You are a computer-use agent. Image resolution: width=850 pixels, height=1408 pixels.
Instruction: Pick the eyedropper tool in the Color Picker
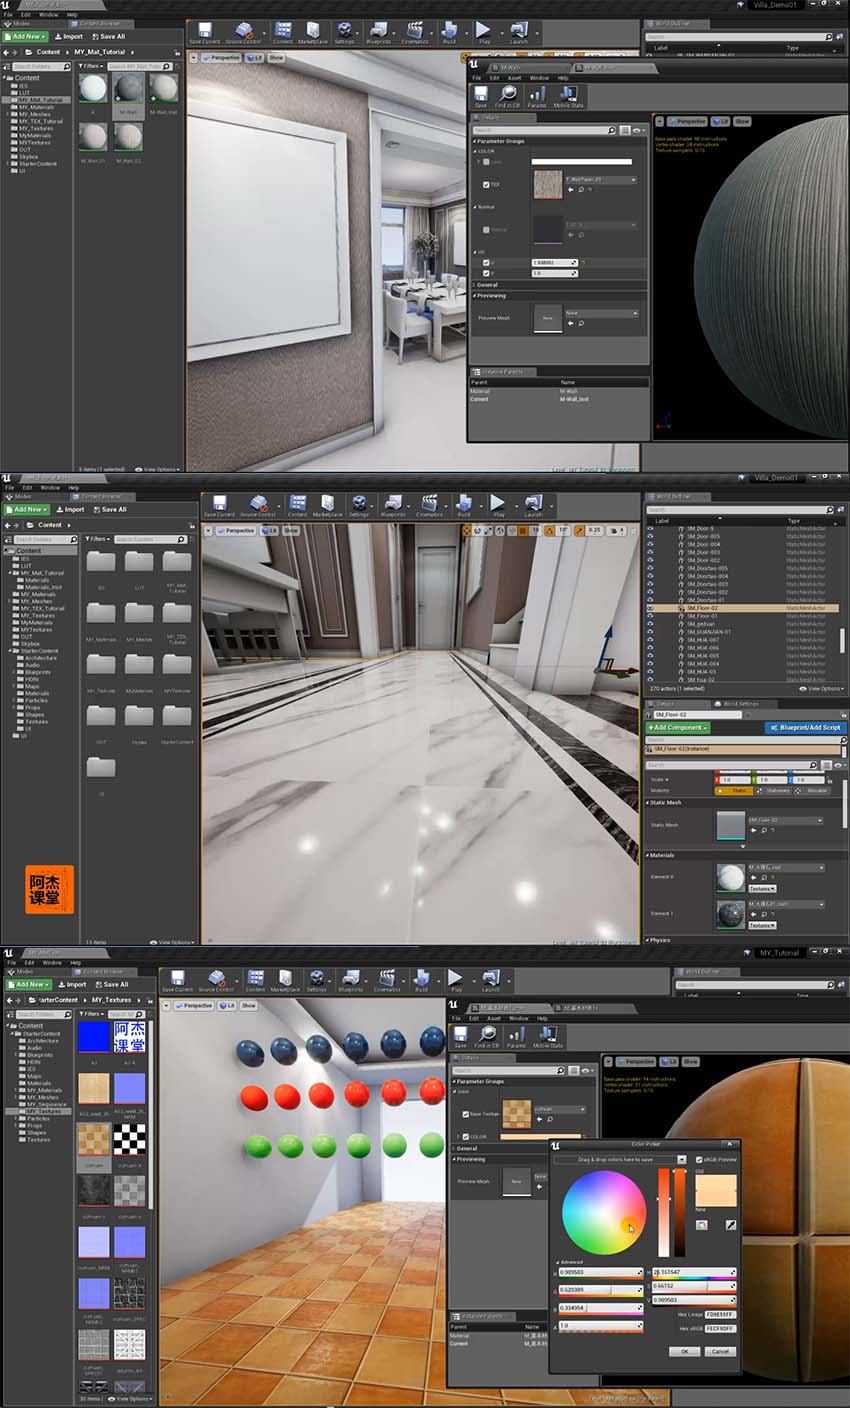click(730, 1224)
